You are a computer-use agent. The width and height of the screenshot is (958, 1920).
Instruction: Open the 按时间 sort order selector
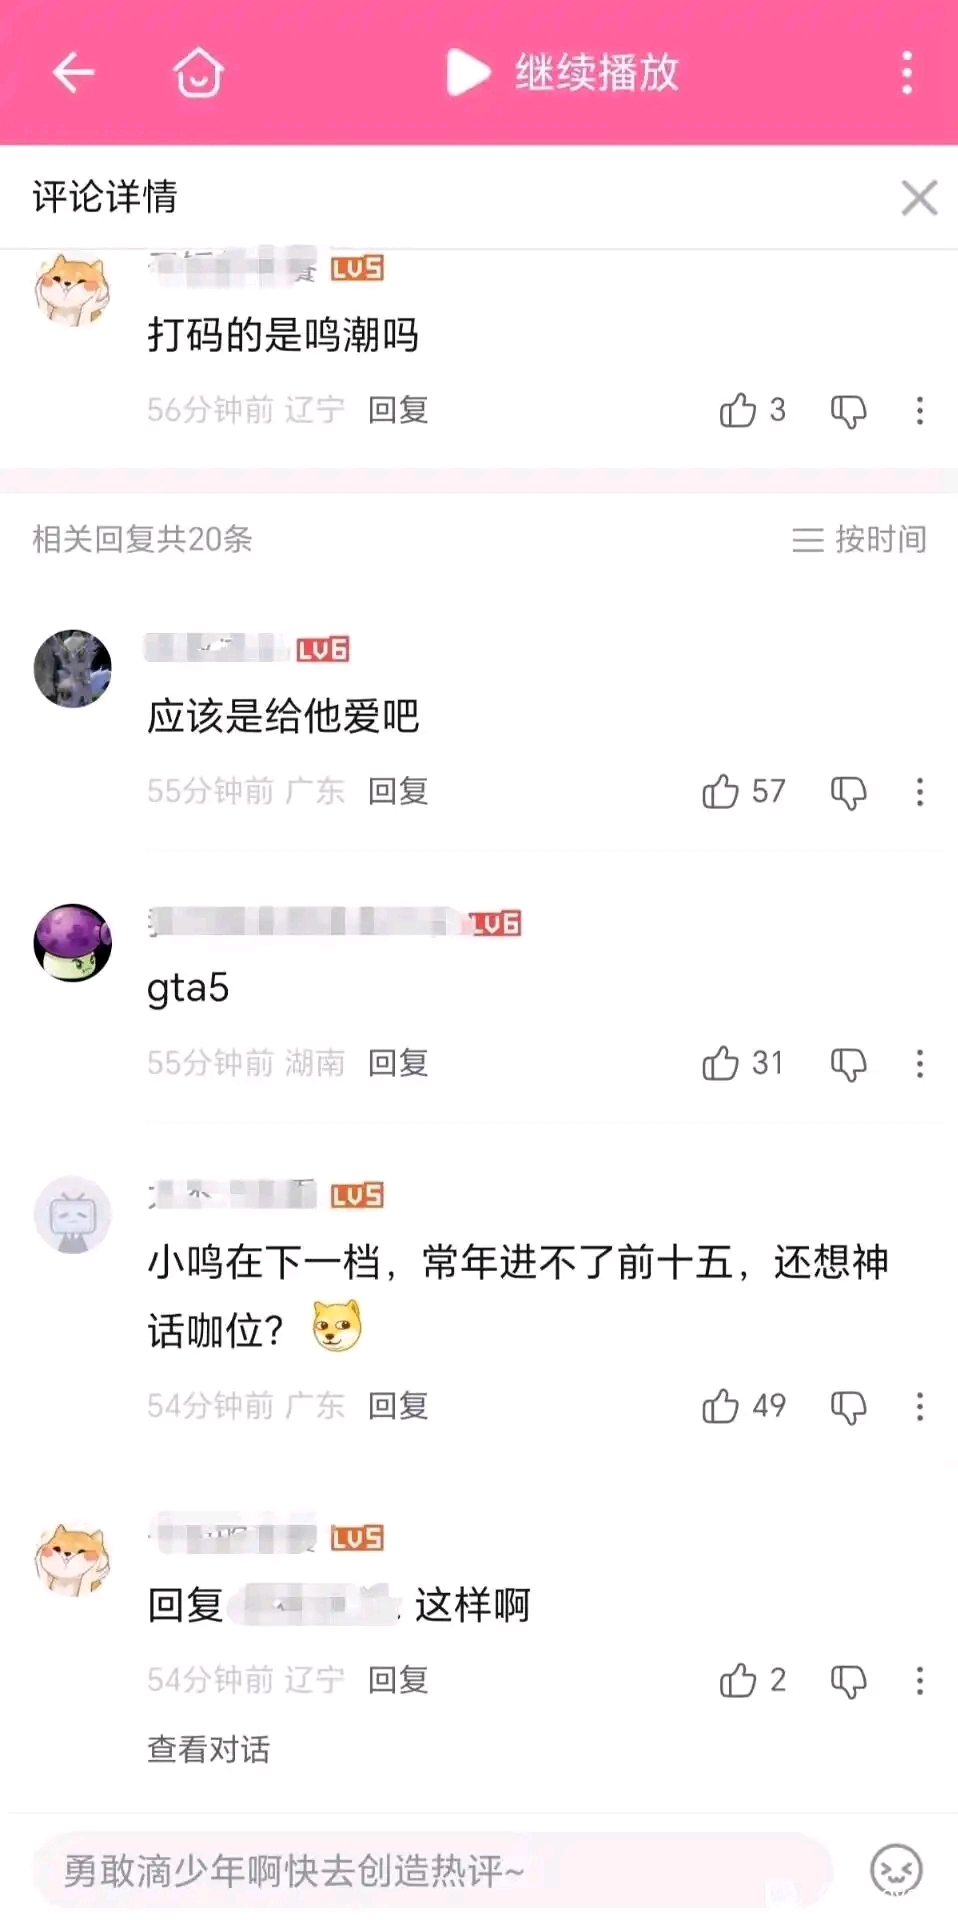(x=859, y=539)
